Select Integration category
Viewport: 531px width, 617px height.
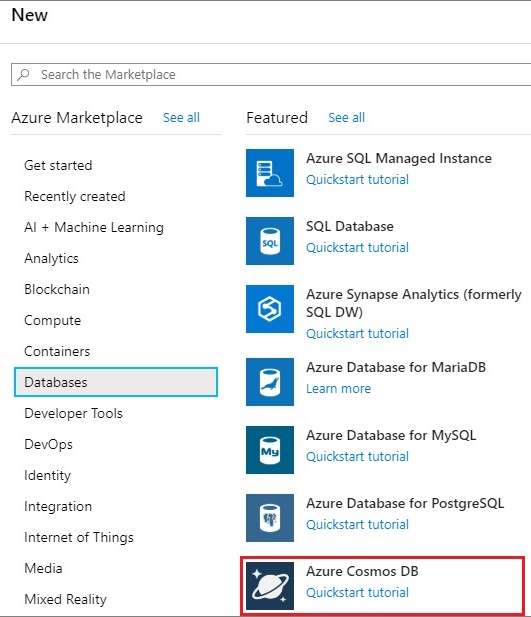point(58,506)
